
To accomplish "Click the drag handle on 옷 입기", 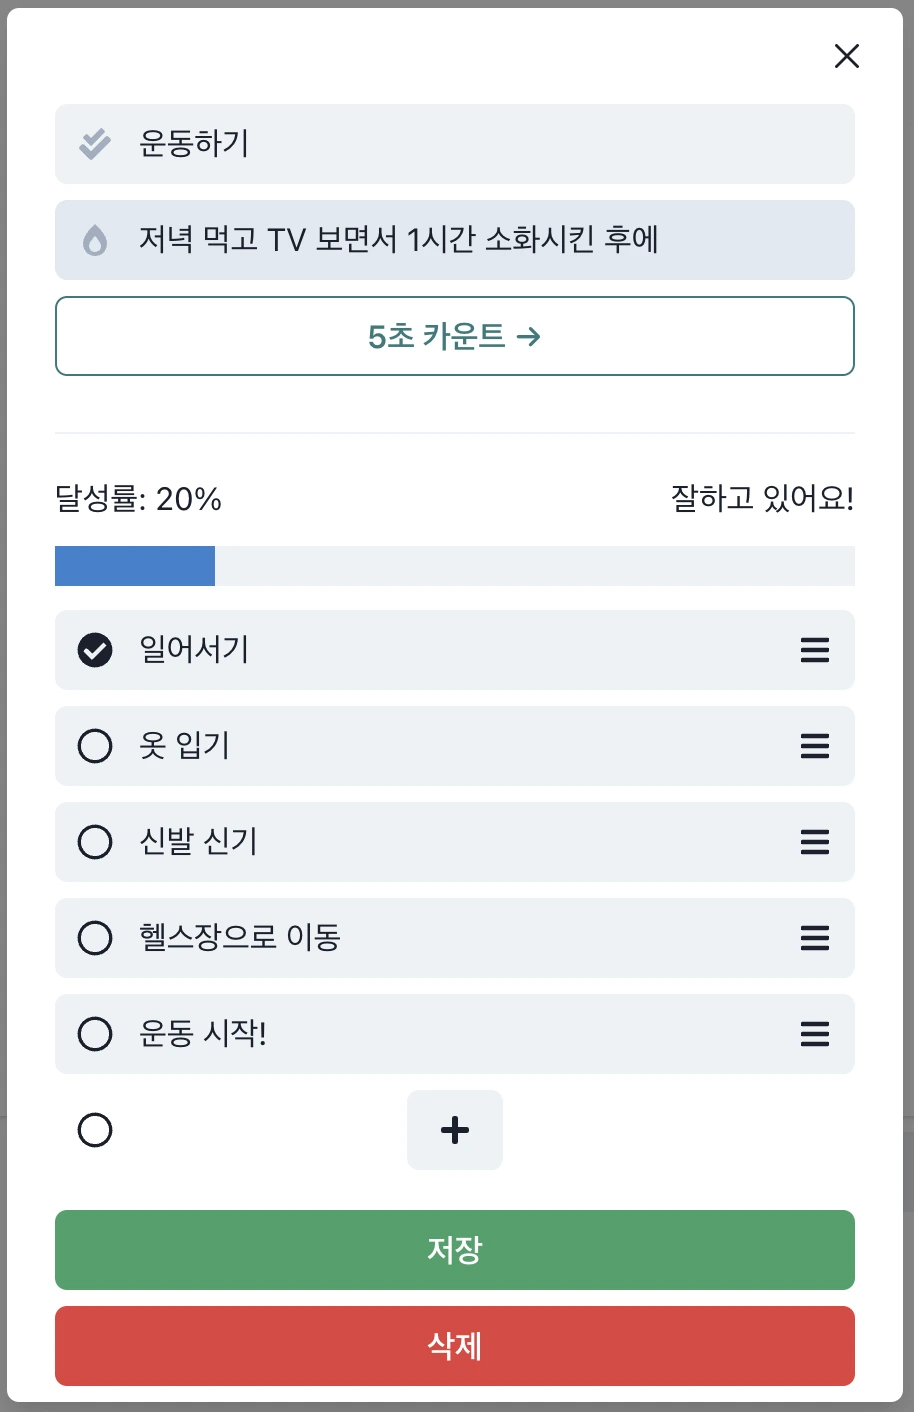I will click(815, 746).
